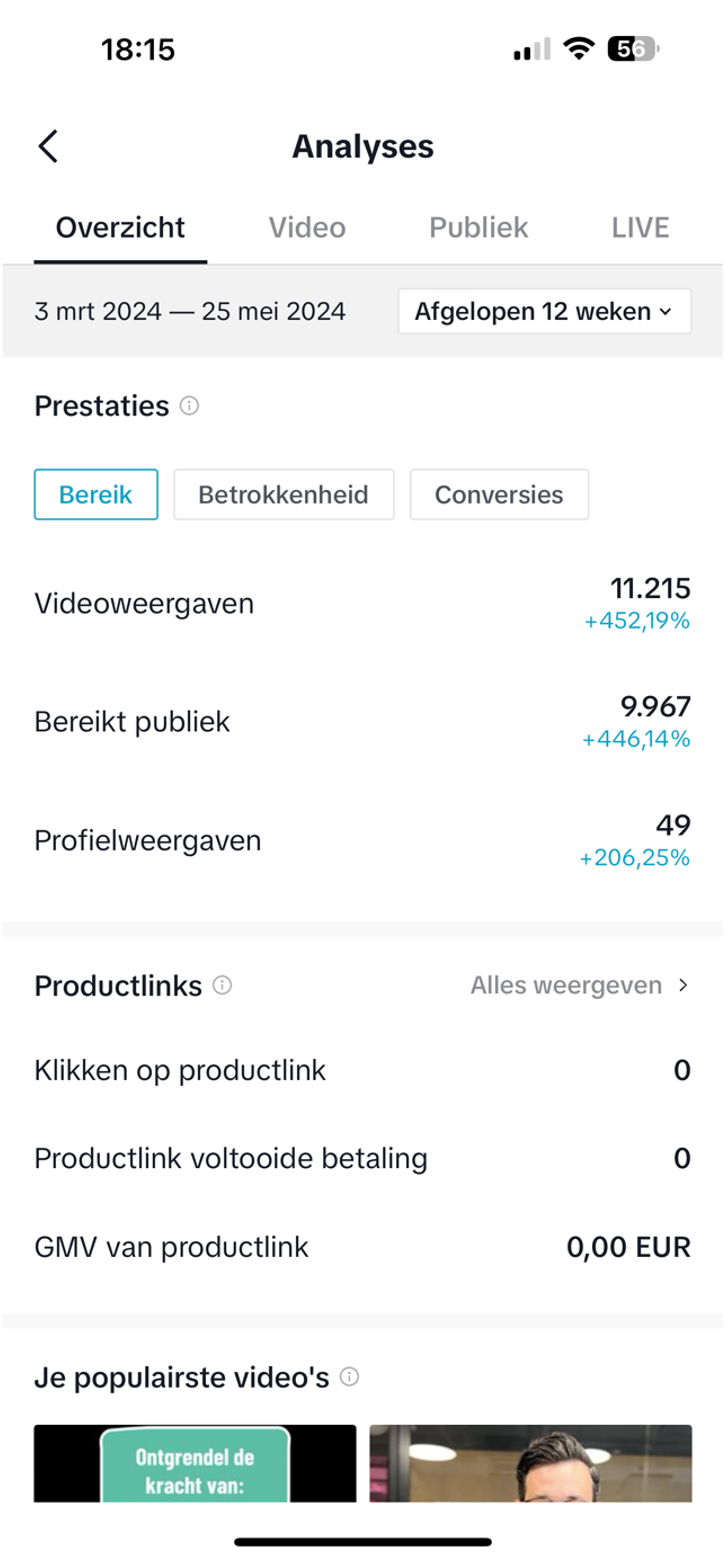Open the Video tab

(x=307, y=228)
